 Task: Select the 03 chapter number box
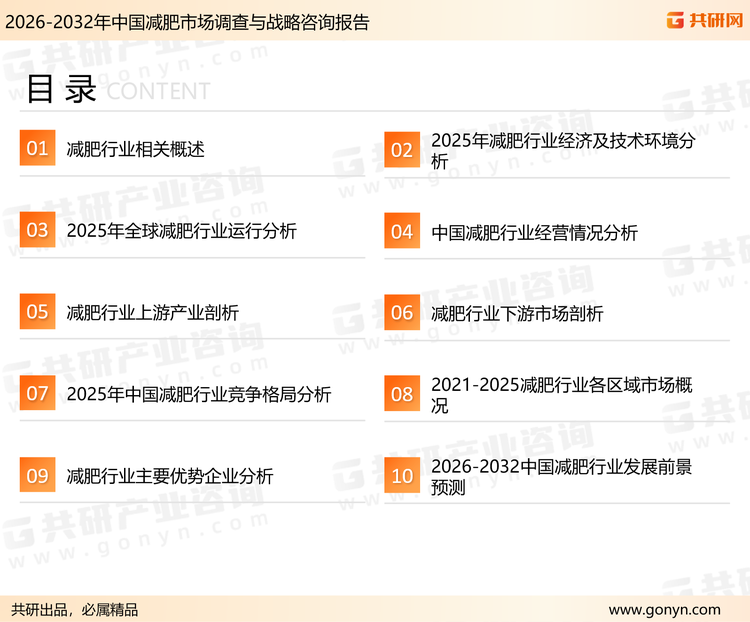pos(37,231)
